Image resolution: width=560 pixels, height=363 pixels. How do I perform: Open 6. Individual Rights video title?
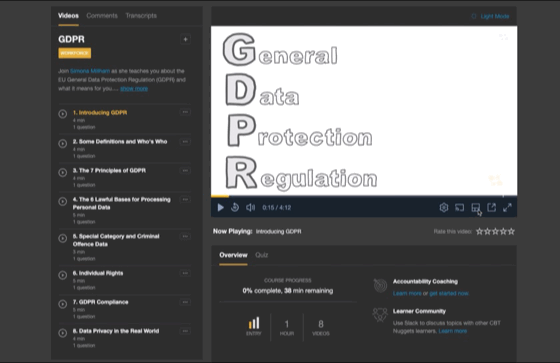(x=98, y=273)
